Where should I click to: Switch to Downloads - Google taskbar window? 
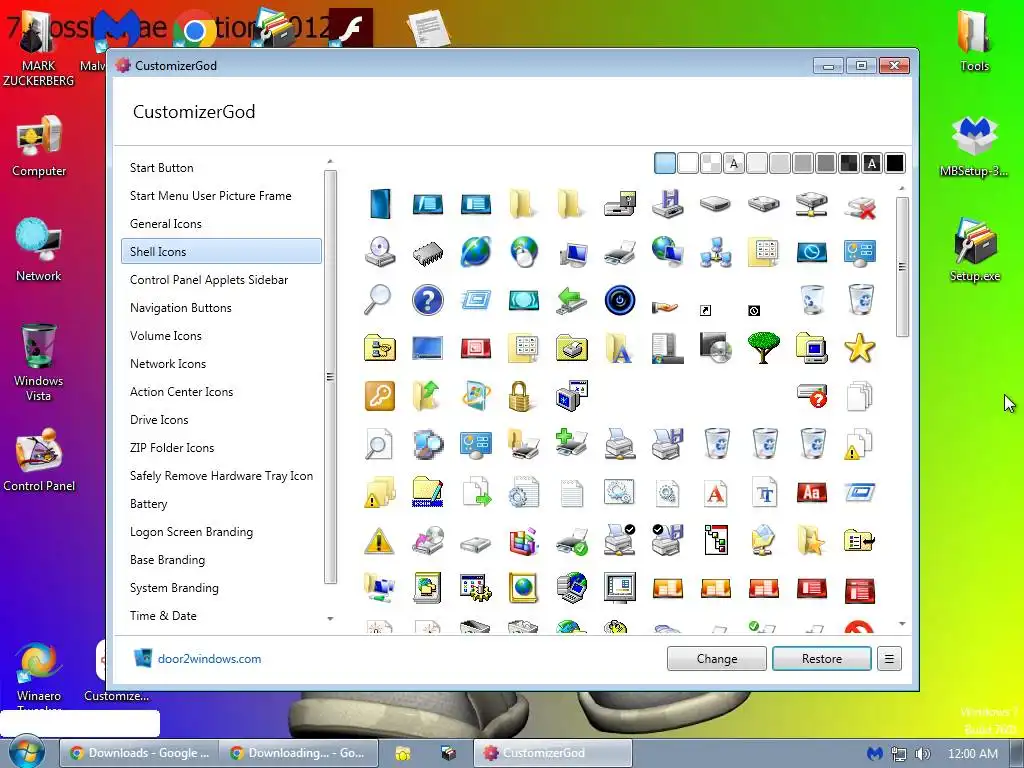click(x=138, y=753)
